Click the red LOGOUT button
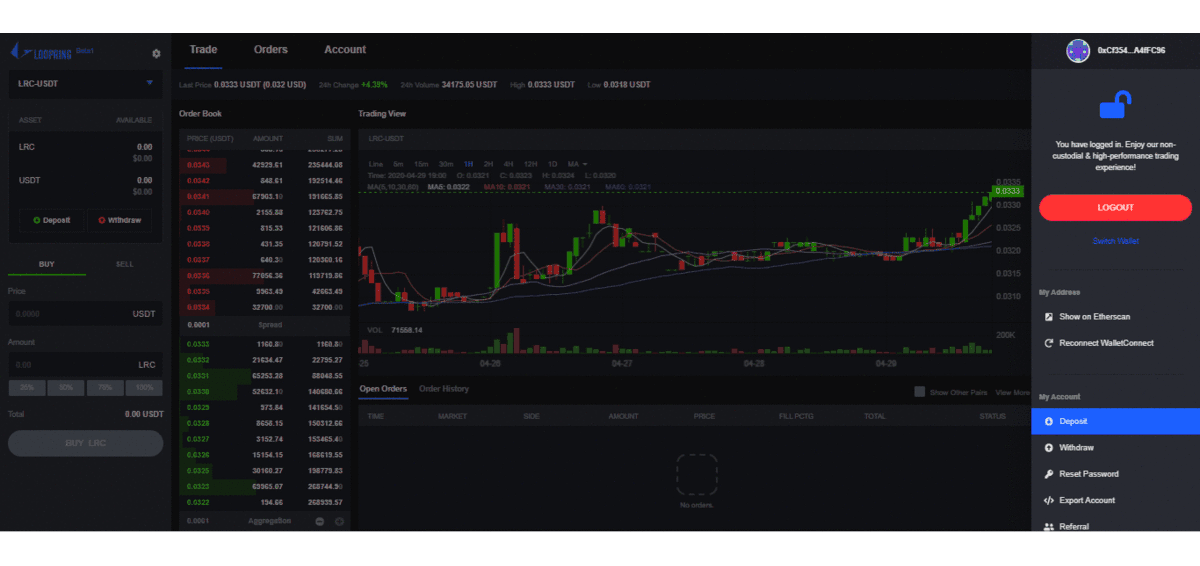 [x=1115, y=207]
